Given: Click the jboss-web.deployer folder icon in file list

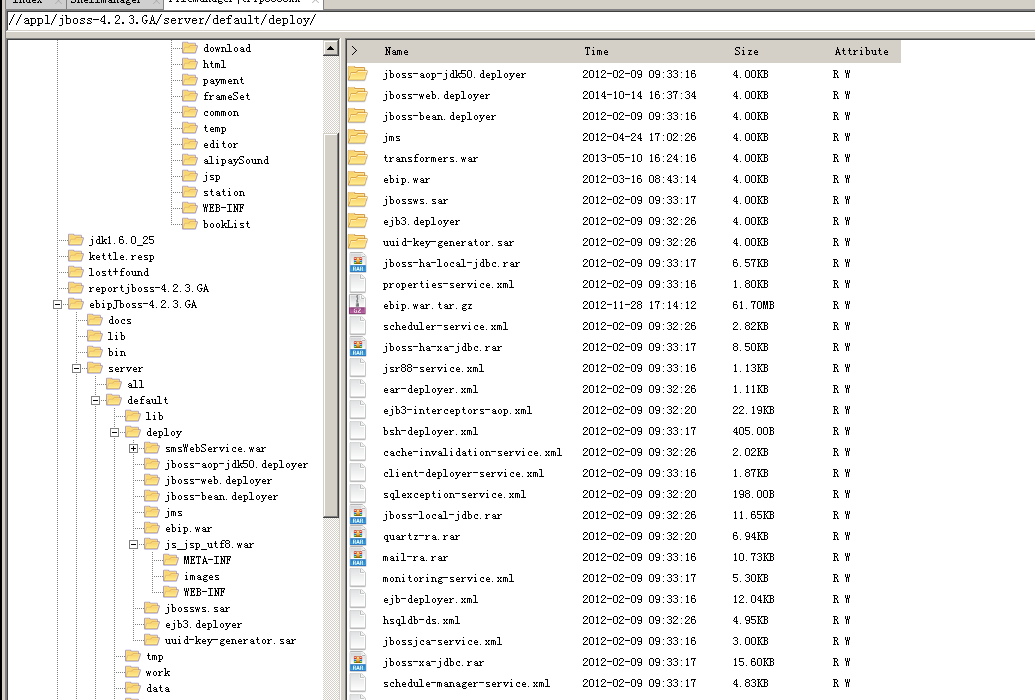Looking at the screenshot, I should [358, 95].
